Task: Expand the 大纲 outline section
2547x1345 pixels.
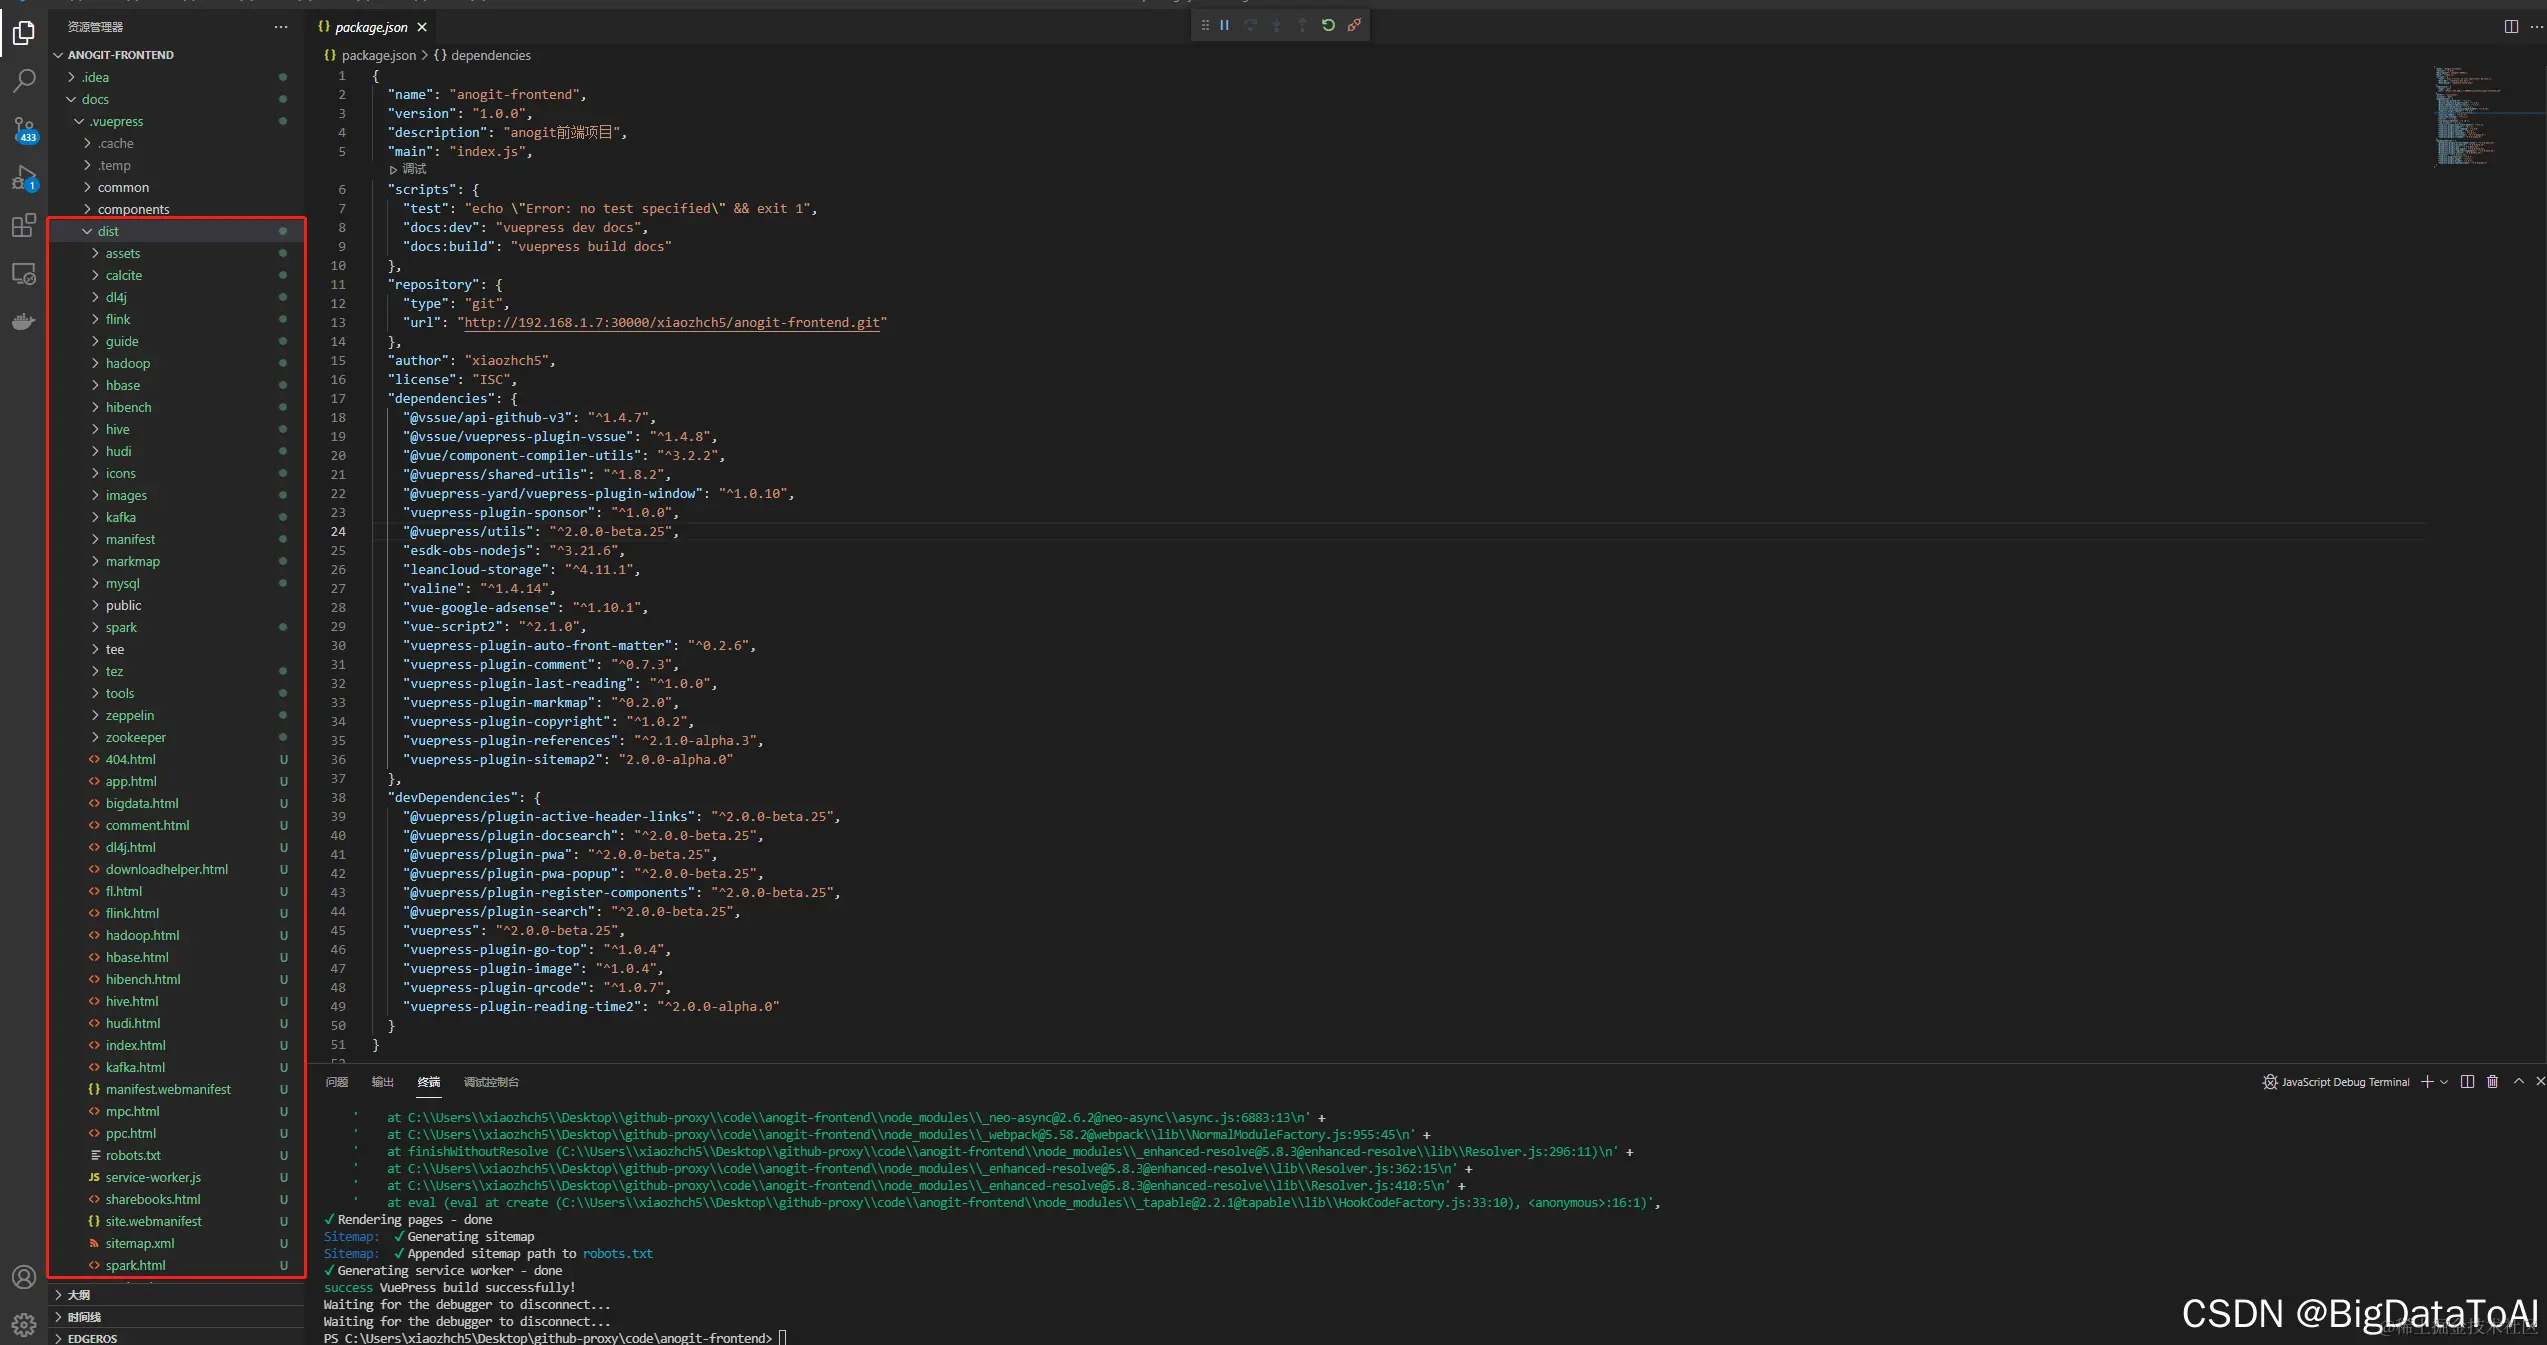Action: click(x=78, y=1295)
